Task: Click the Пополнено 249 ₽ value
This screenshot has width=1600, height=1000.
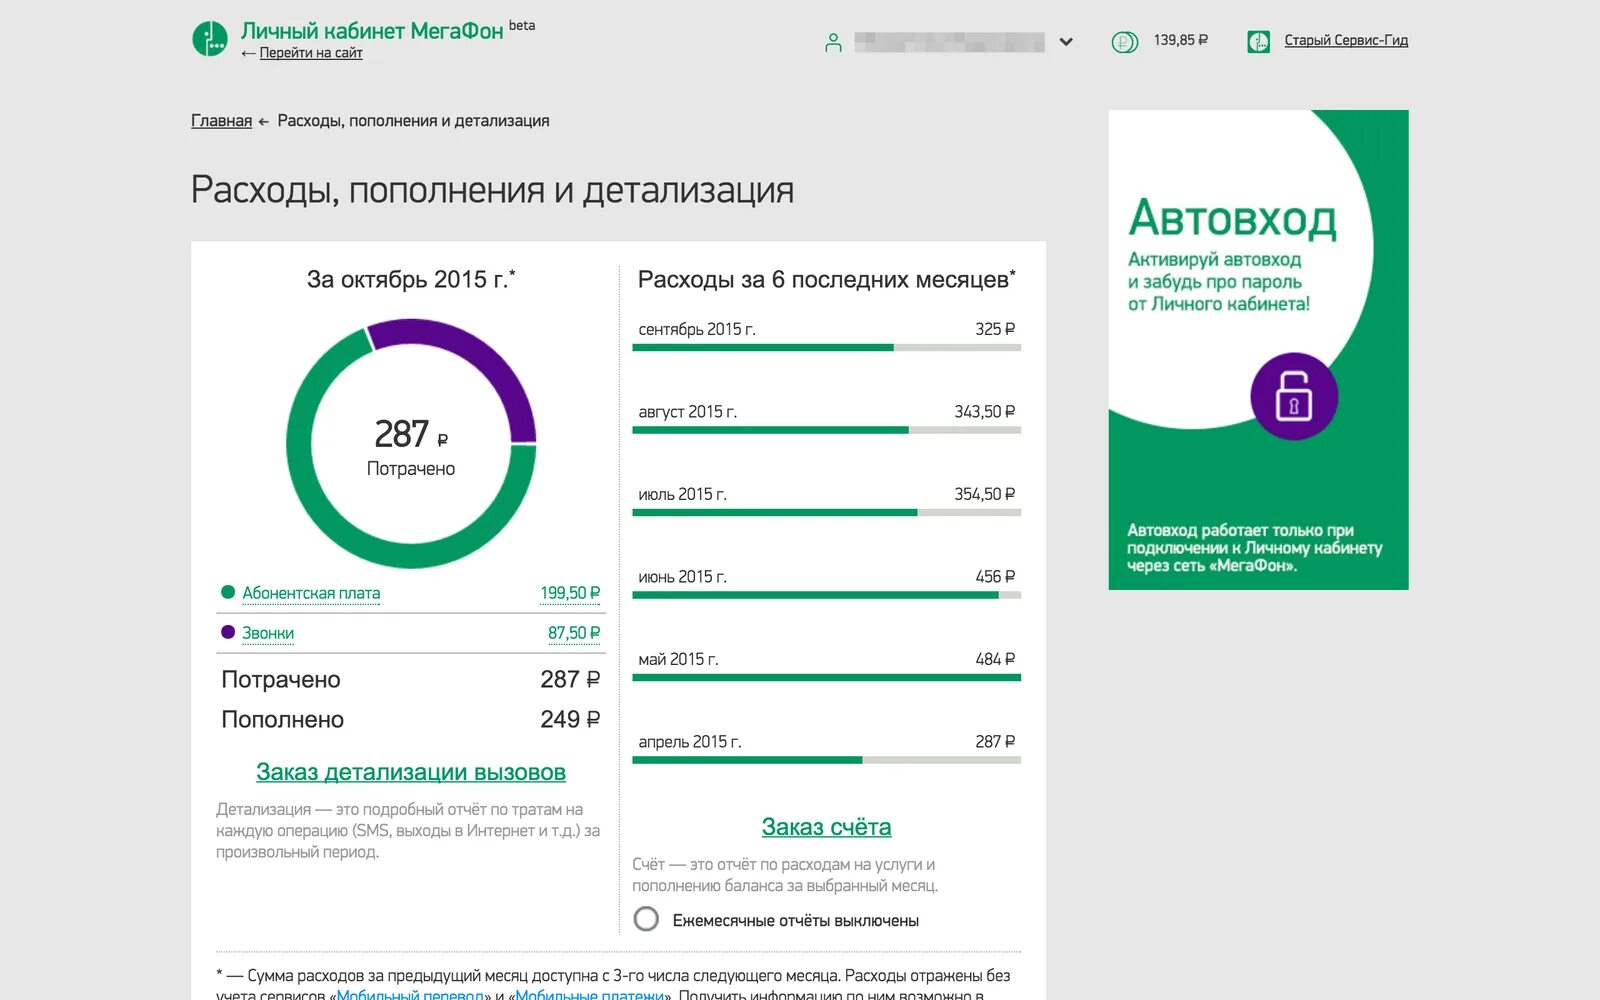Action: click(570, 719)
